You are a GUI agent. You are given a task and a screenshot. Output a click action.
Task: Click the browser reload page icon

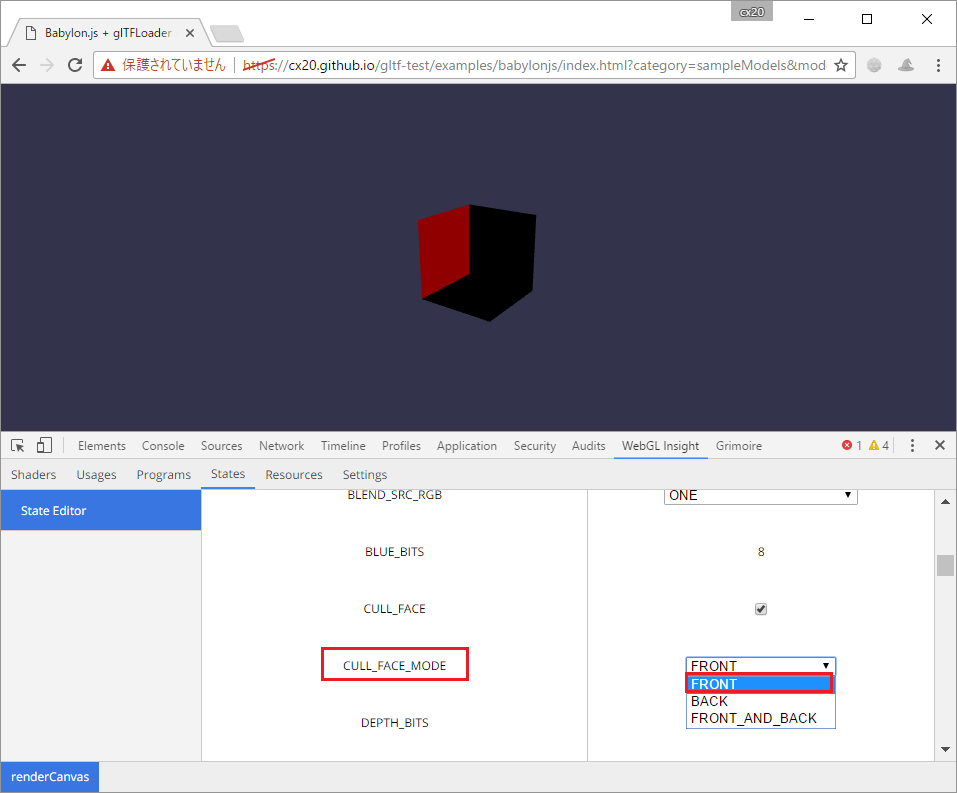click(75, 65)
